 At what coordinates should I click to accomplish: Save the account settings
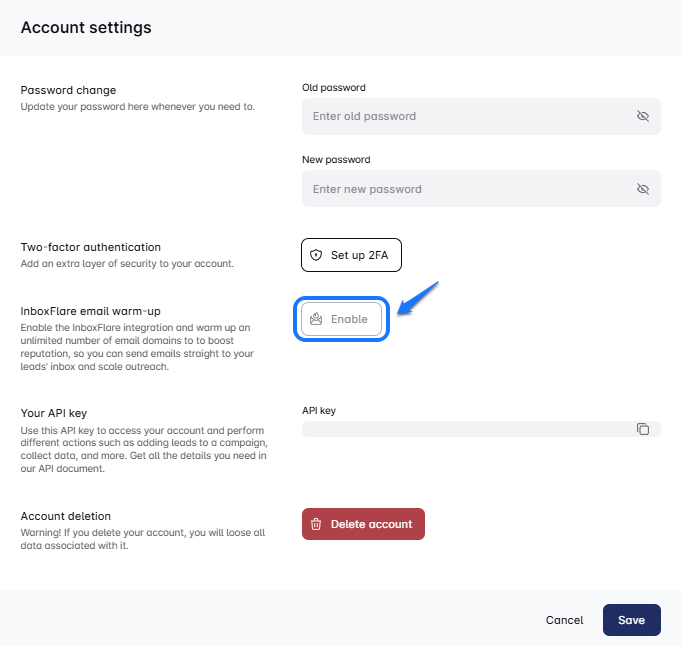tap(631, 620)
